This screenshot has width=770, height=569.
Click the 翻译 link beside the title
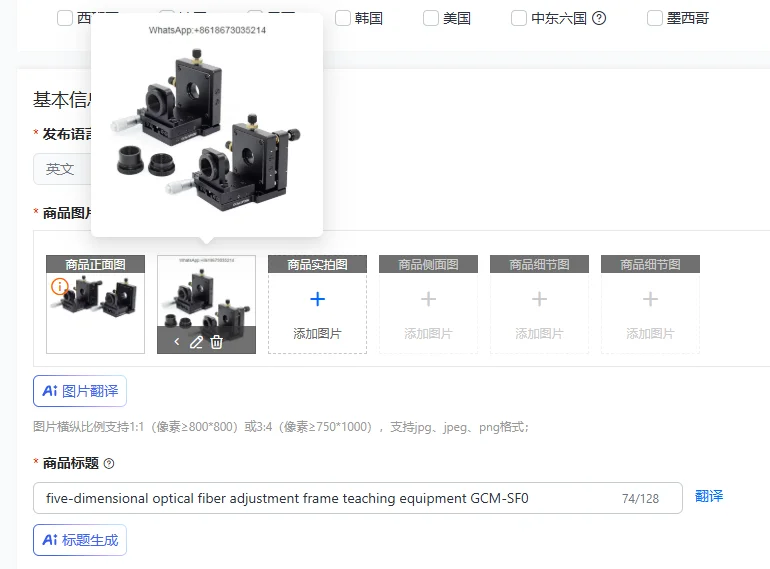click(709, 496)
